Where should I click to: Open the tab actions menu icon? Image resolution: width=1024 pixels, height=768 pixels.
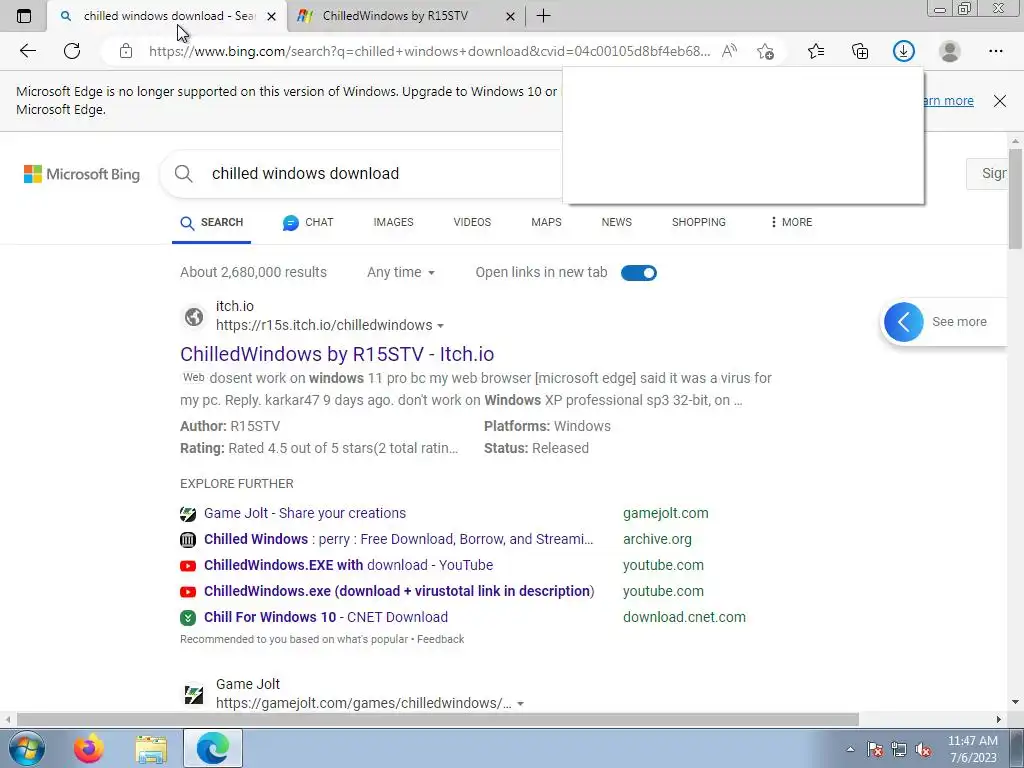point(24,16)
